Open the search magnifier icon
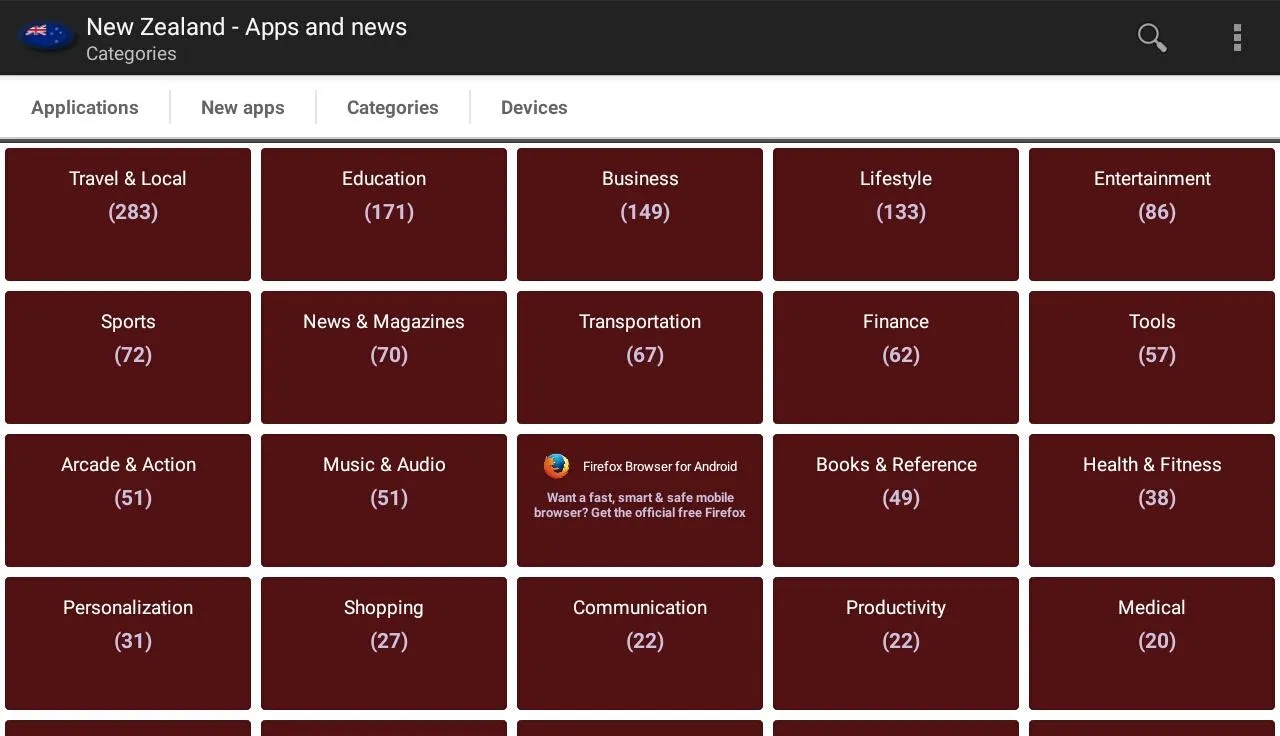Image resolution: width=1280 pixels, height=736 pixels. coord(1152,37)
